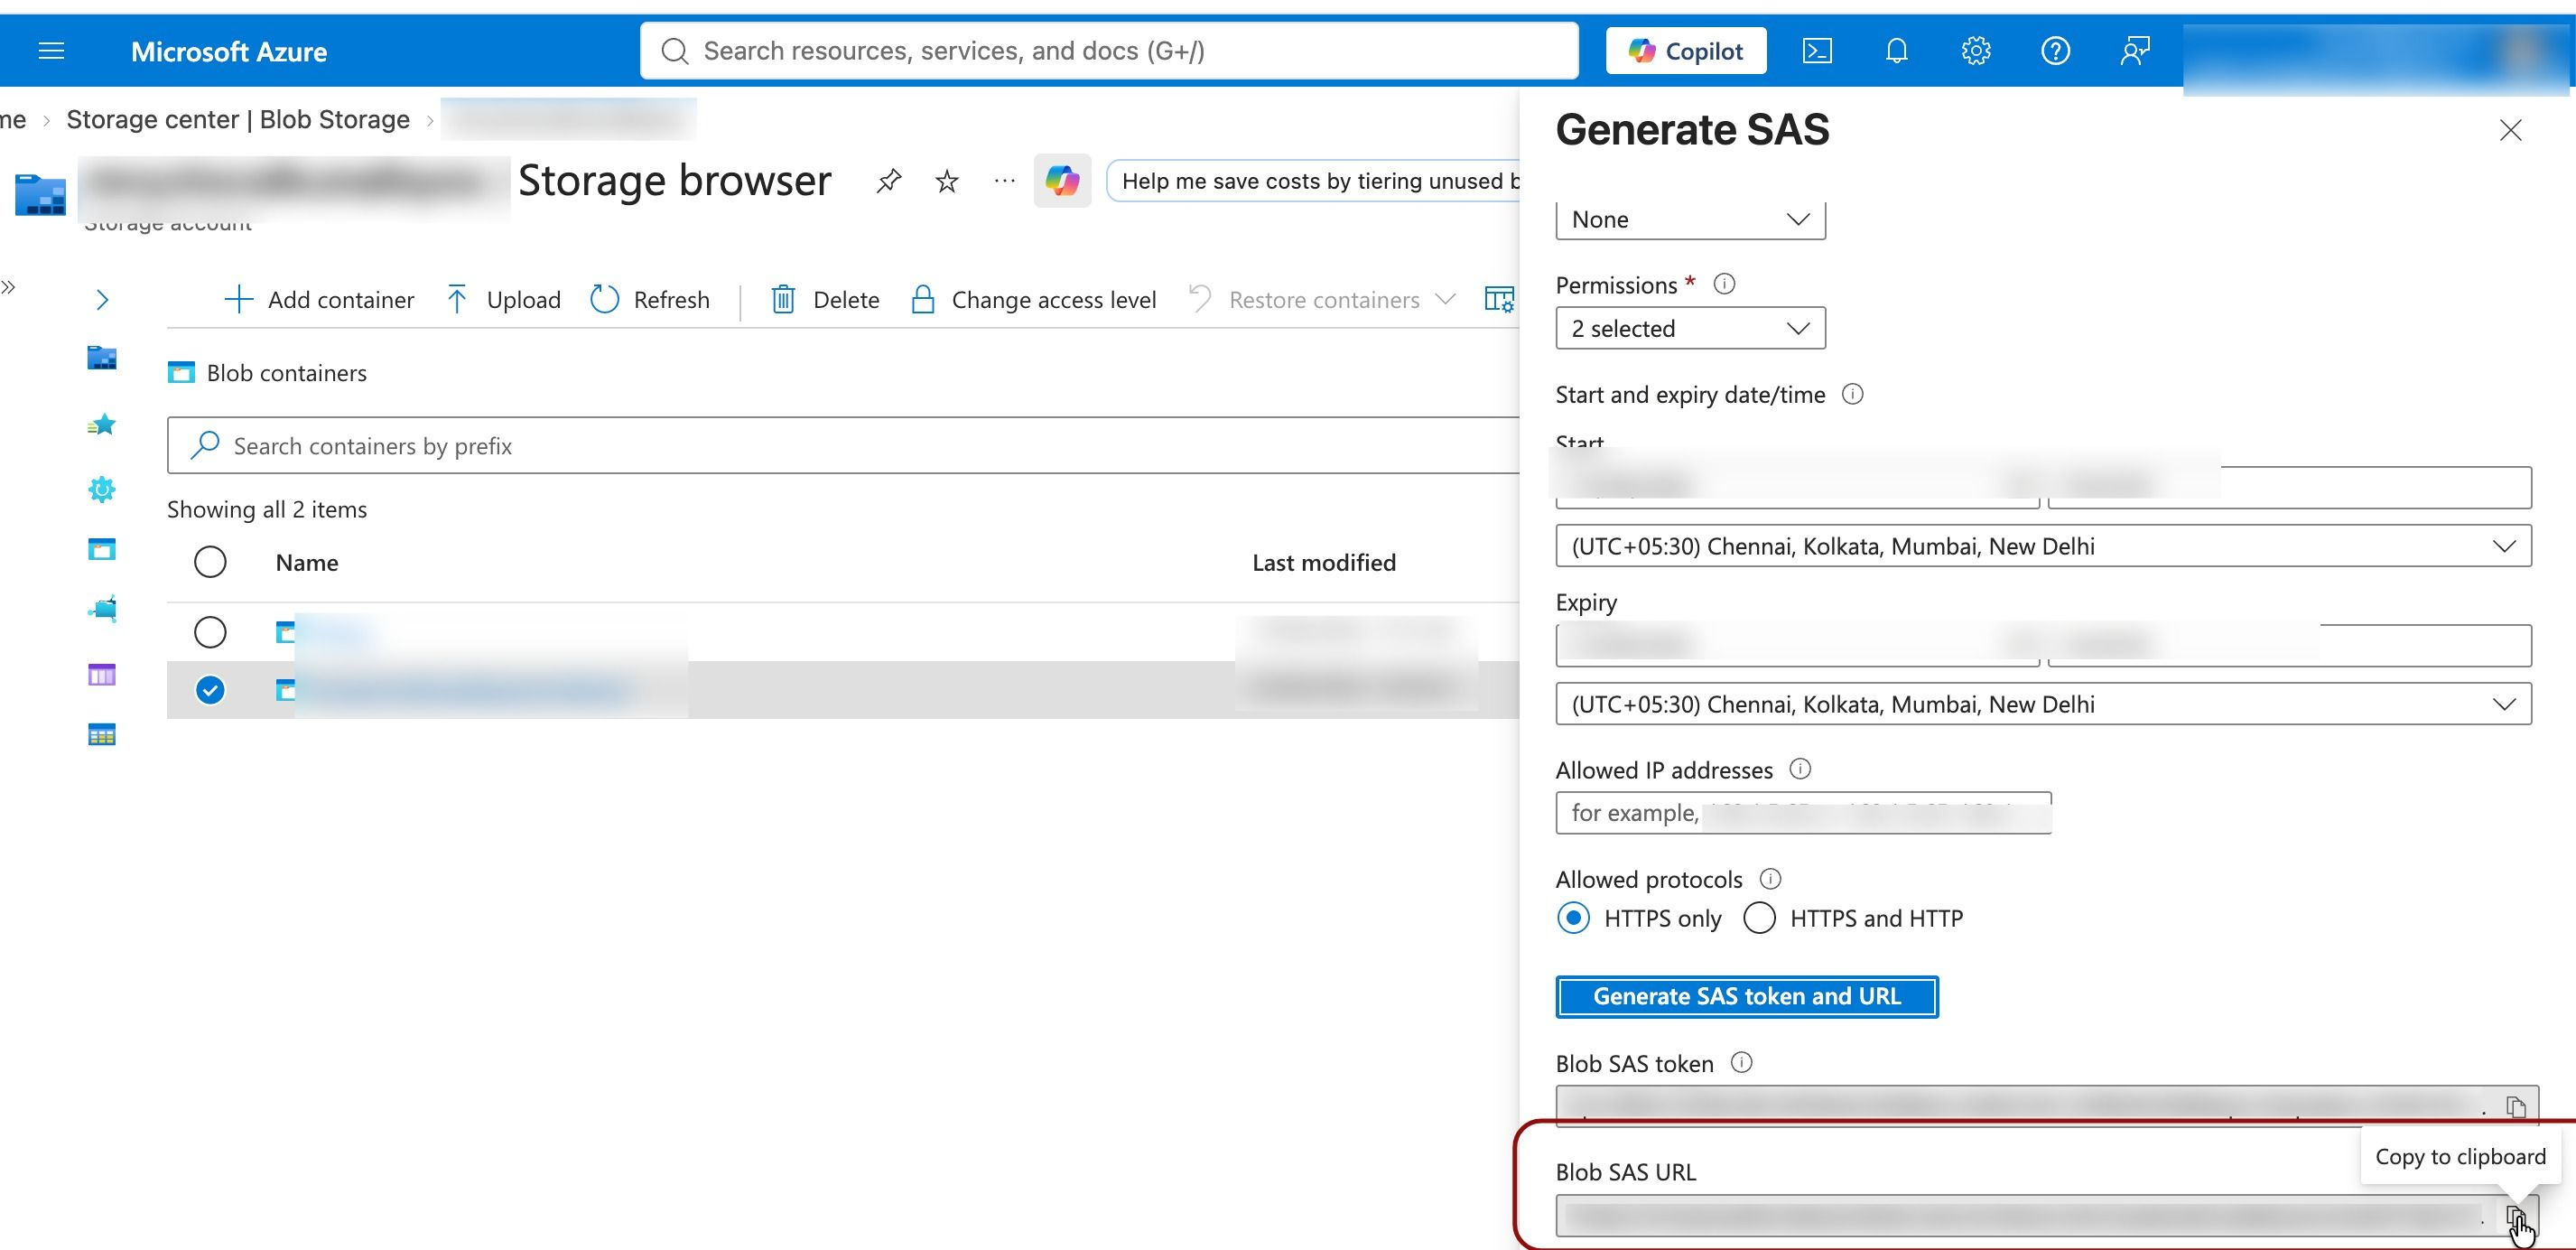Viewport: 2576px width, 1250px height.
Task: Close the Generate SAS panel
Action: pos(2510,130)
